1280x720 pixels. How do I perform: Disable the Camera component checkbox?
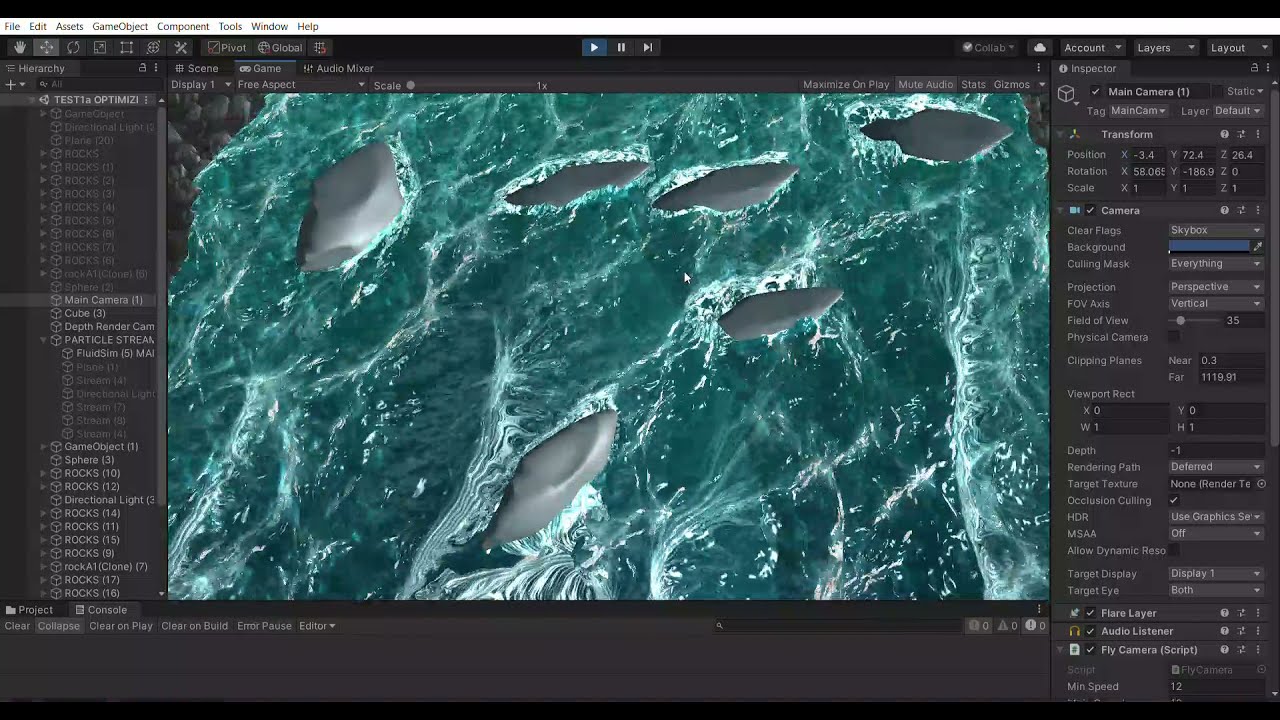click(1090, 210)
